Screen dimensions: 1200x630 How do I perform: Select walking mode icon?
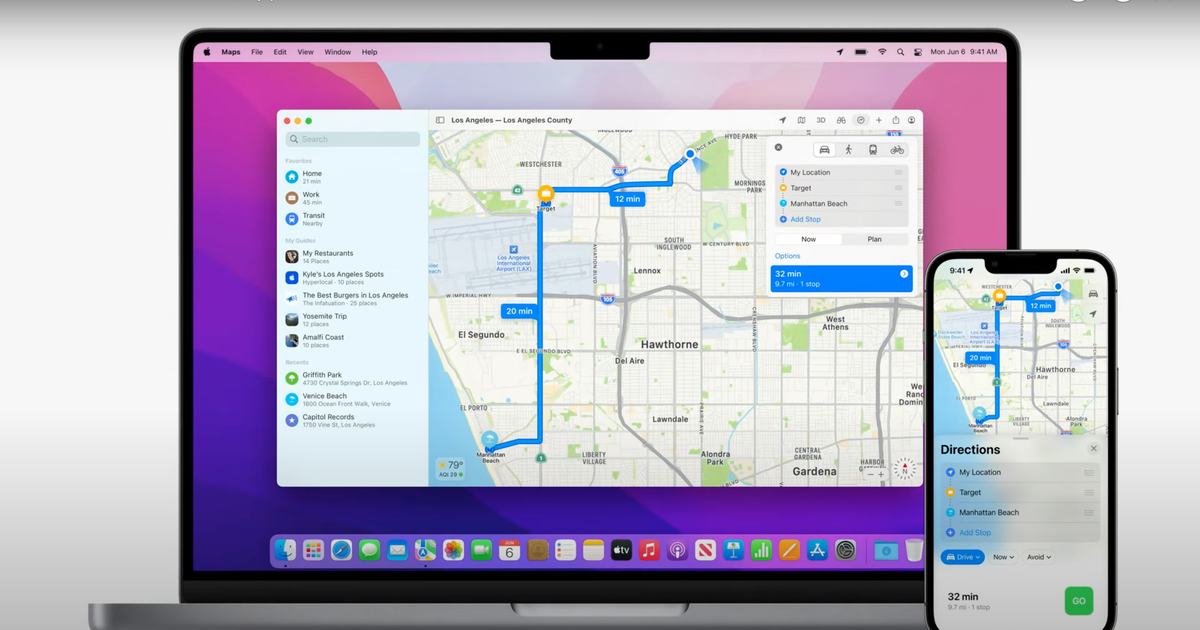tap(849, 150)
